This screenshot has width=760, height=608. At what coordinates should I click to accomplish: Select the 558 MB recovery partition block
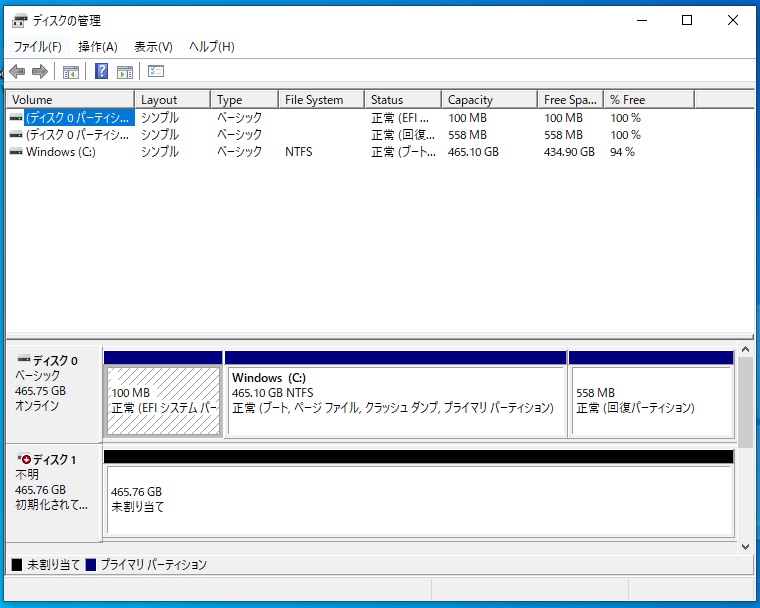[651, 400]
